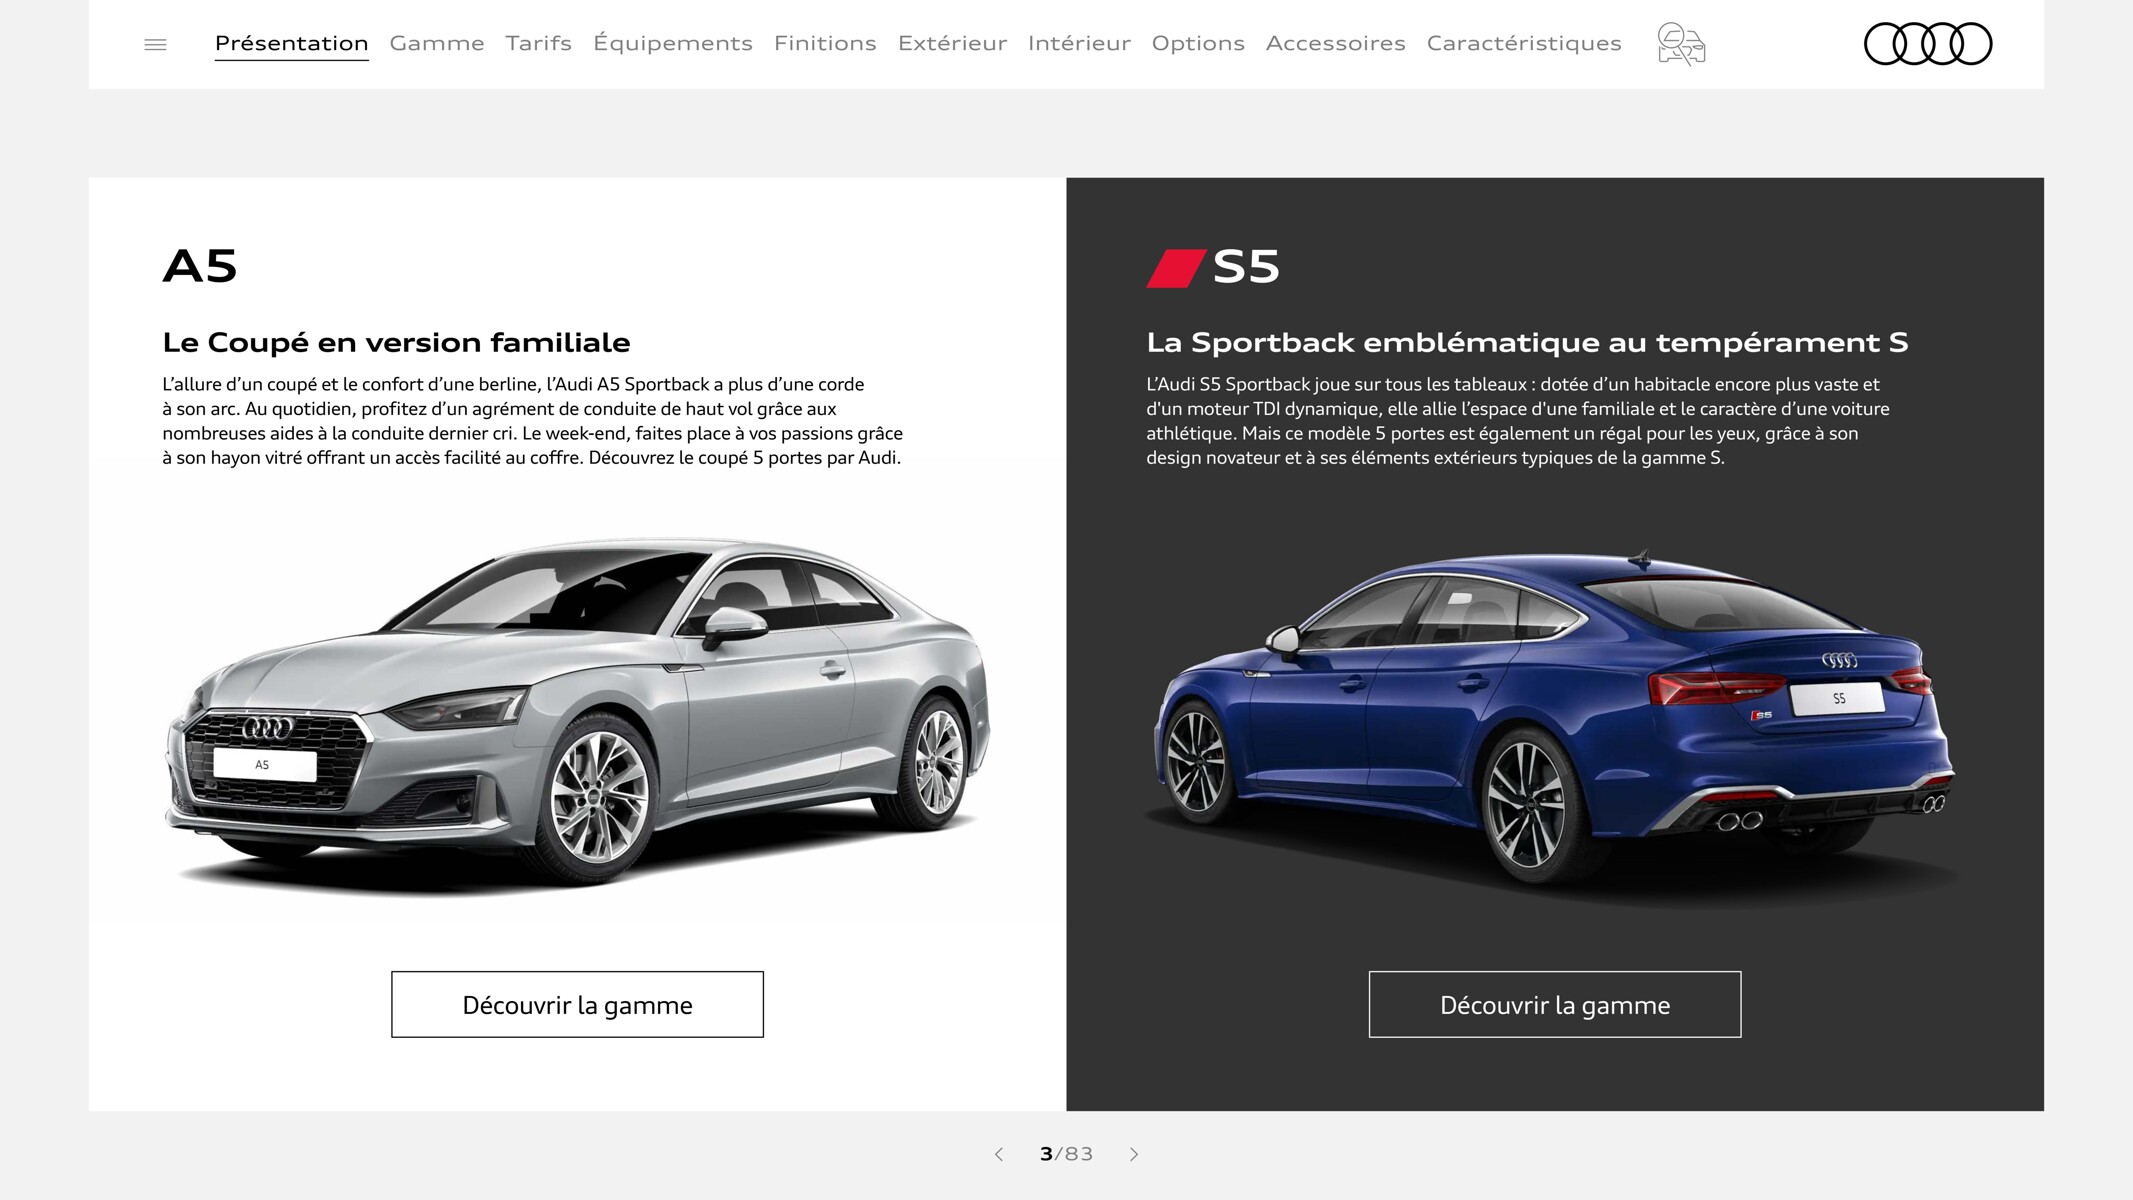2133x1200 pixels.
Task: Click the A5 description paragraph
Action: tap(532, 421)
